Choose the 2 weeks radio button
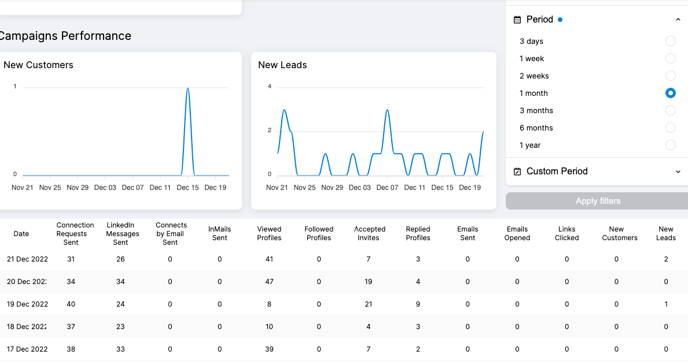Viewport: 688px width, 362px height. pos(670,75)
